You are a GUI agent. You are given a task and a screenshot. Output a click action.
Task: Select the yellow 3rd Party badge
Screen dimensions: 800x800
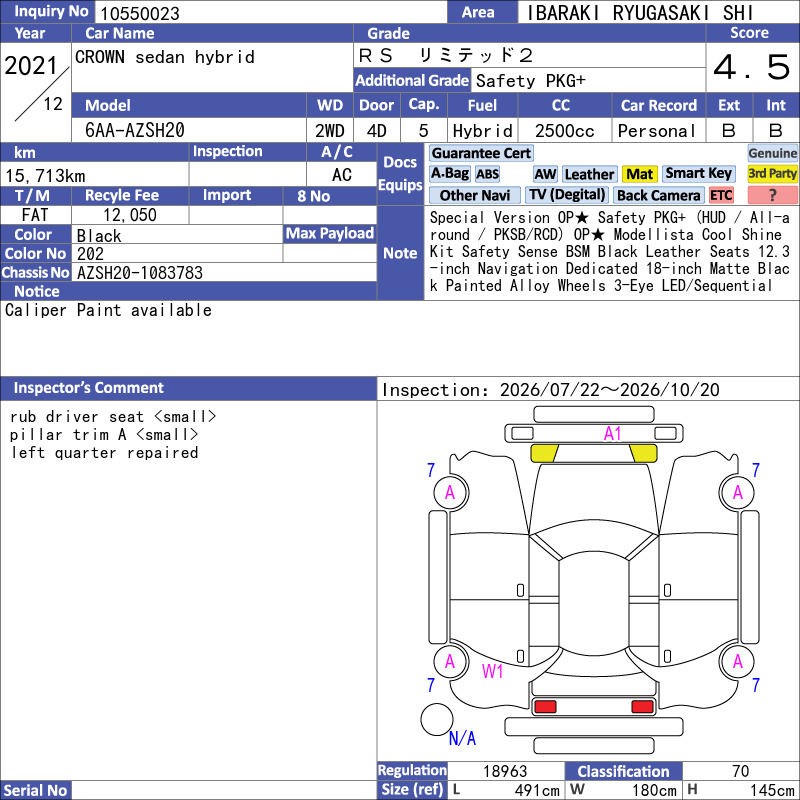tap(772, 174)
